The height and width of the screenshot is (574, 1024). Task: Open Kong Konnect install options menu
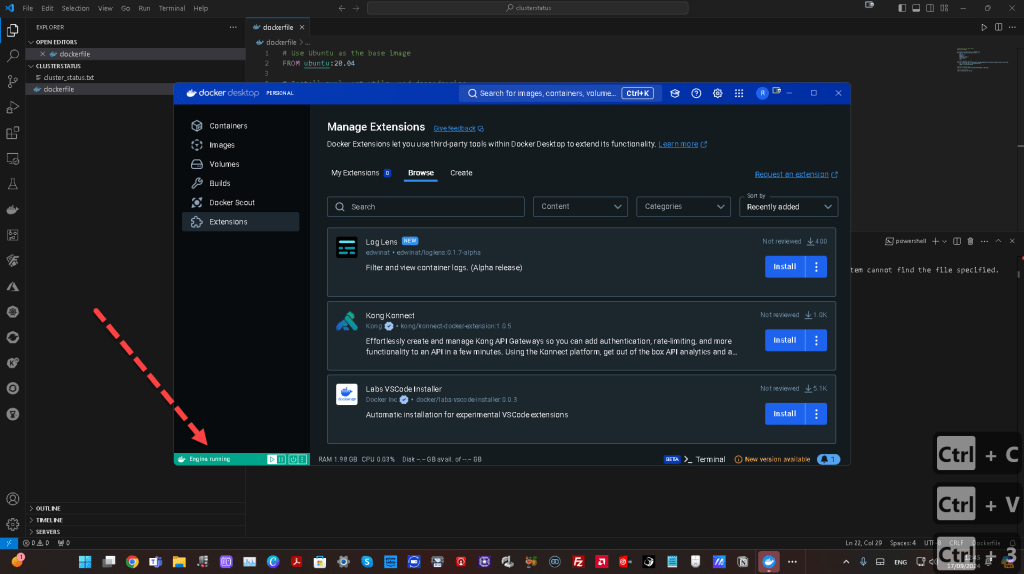[x=816, y=340]
